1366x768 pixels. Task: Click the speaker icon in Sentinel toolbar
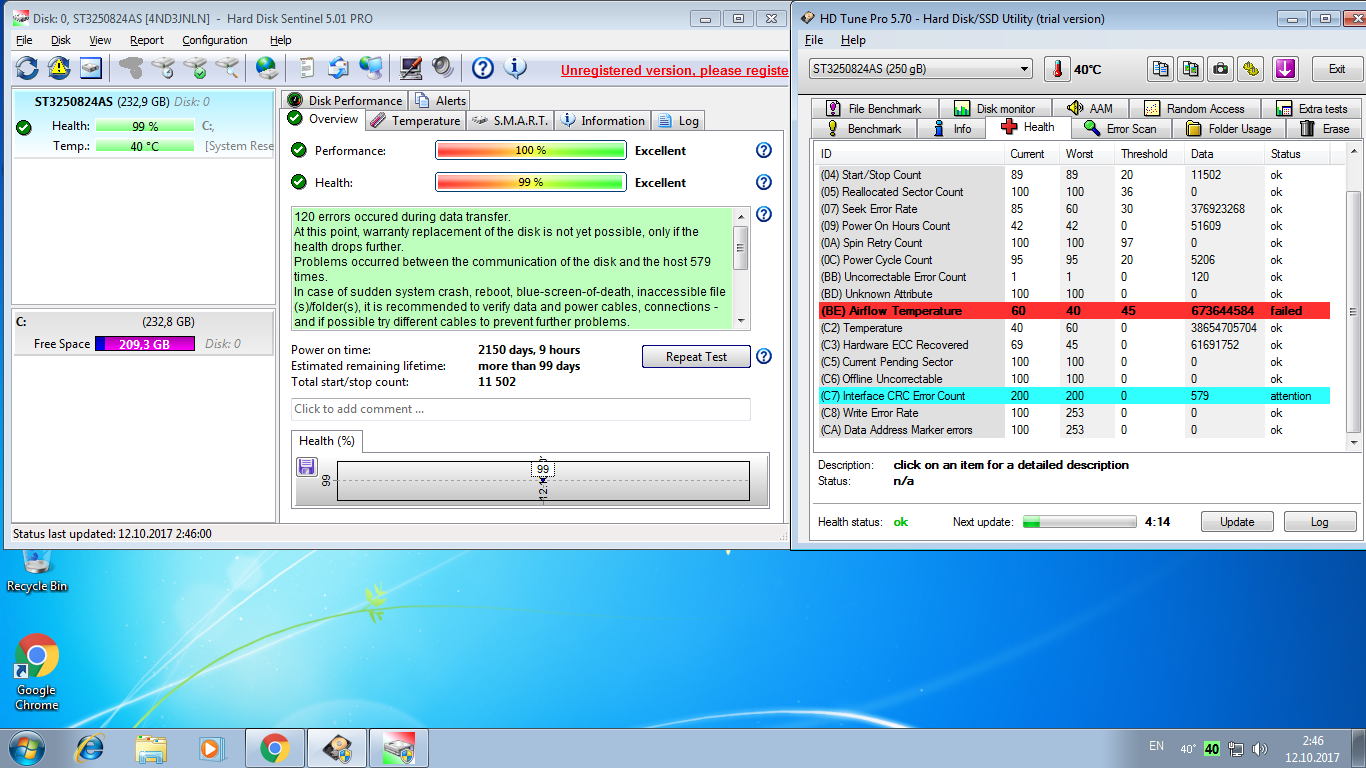pyautogui.click(x=443, y=68)
